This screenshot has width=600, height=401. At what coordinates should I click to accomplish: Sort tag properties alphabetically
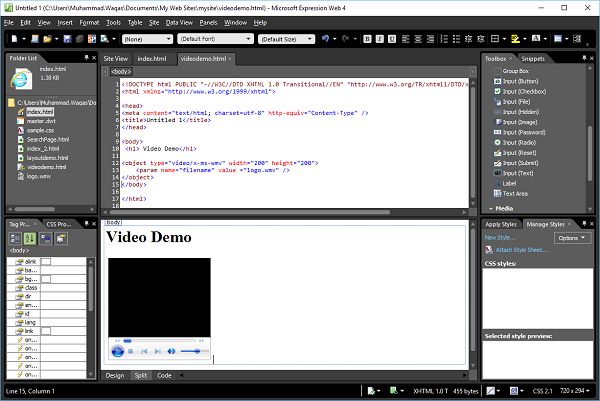[28, 238]
